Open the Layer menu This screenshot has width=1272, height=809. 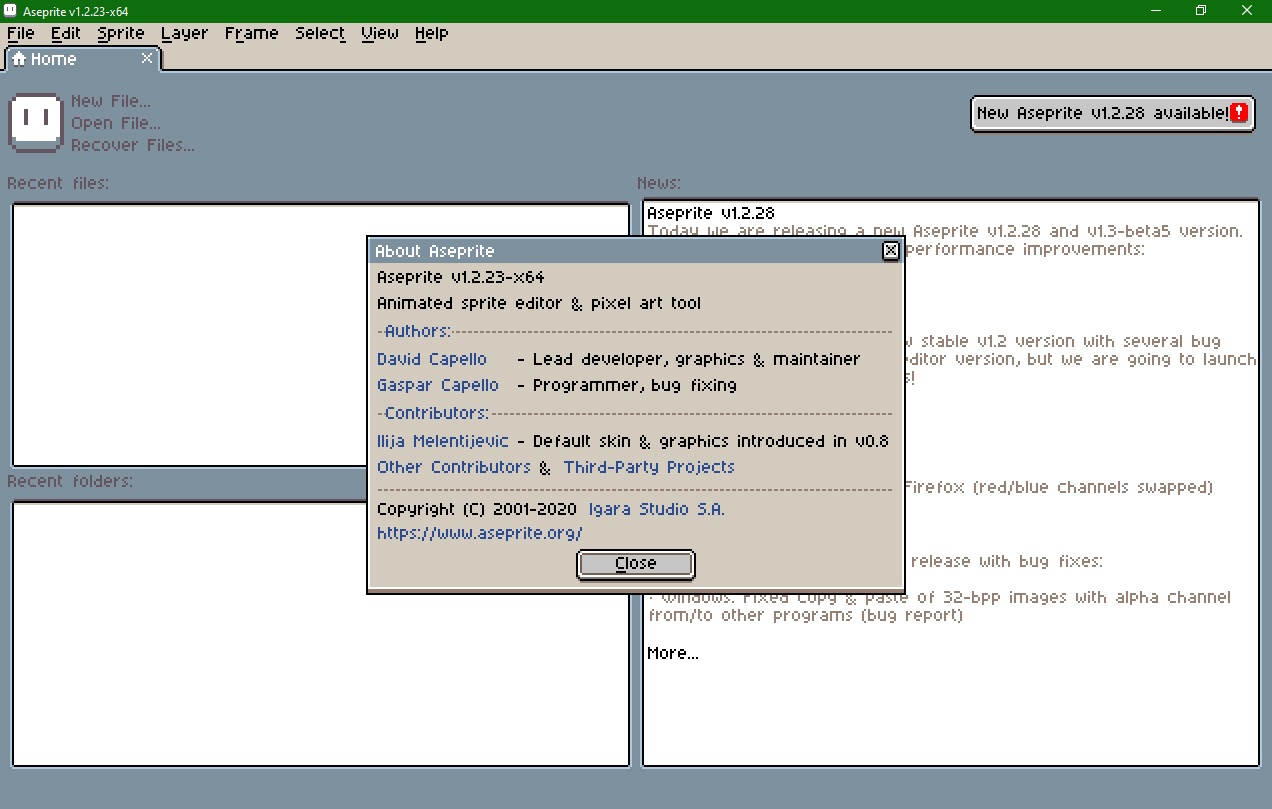pos(184,33)
